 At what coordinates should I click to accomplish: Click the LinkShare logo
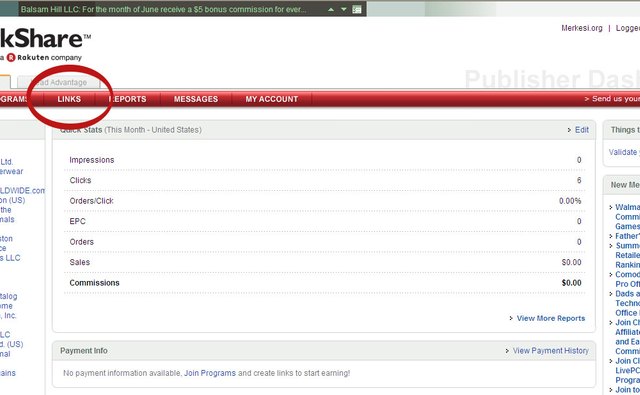point(43,39)
